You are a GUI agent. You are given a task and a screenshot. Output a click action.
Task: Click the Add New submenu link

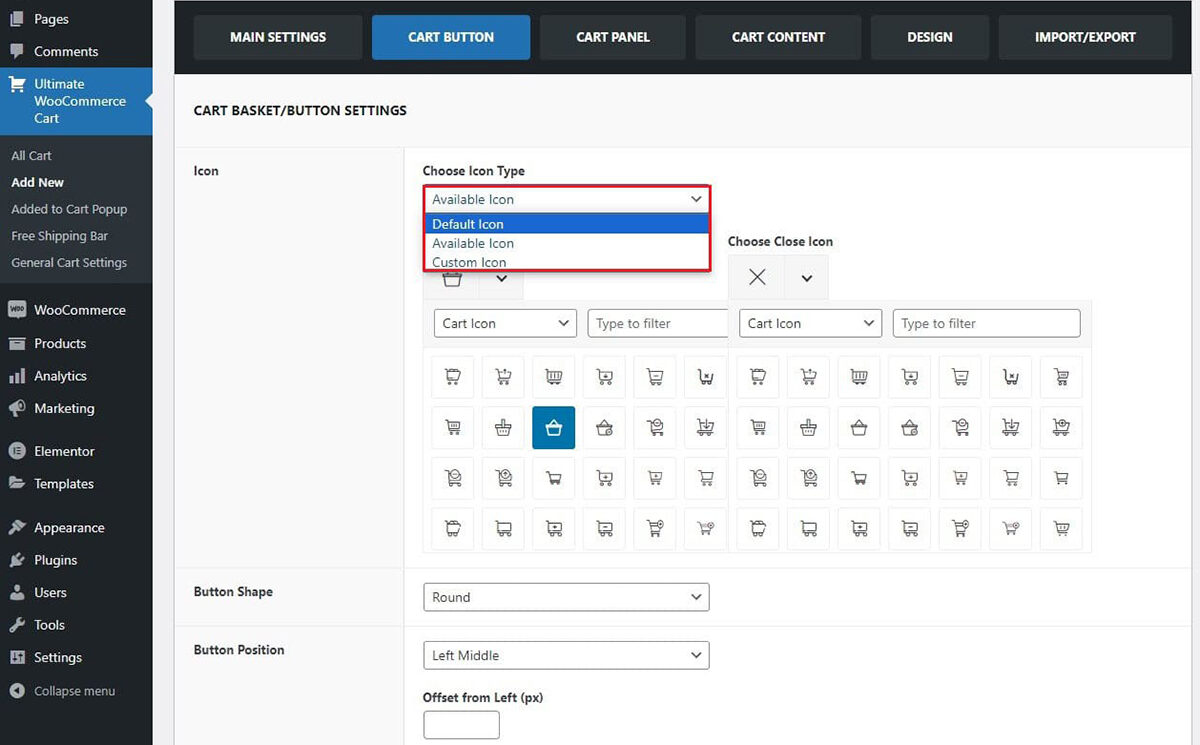[x=37, y=182]
